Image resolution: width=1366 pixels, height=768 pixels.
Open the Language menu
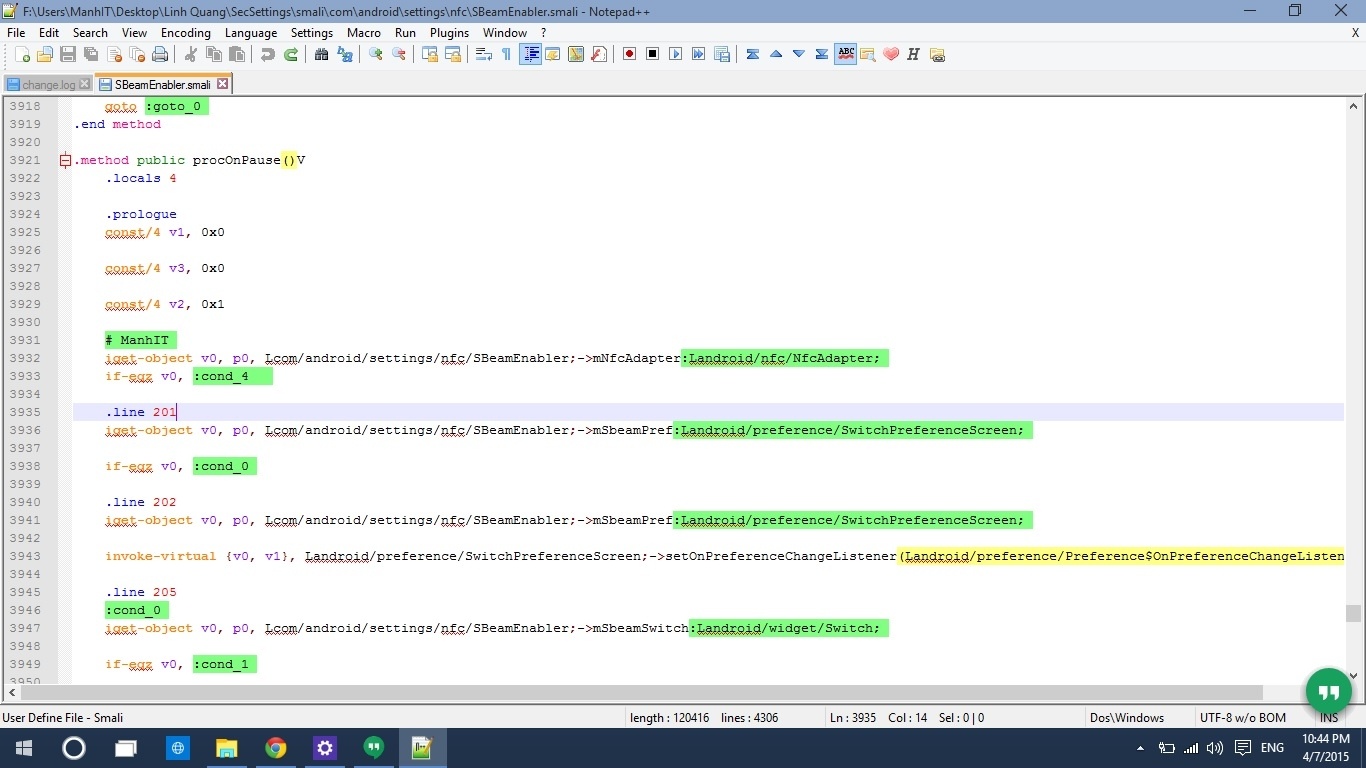tap(250, 32)
